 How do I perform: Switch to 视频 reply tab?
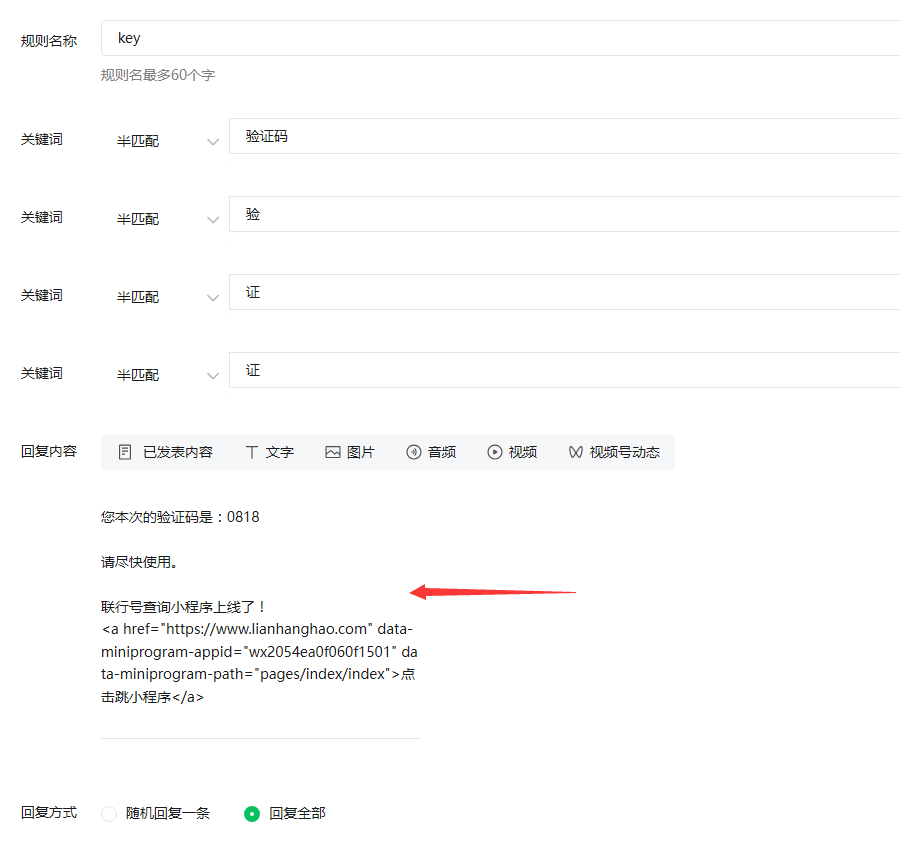512,452
